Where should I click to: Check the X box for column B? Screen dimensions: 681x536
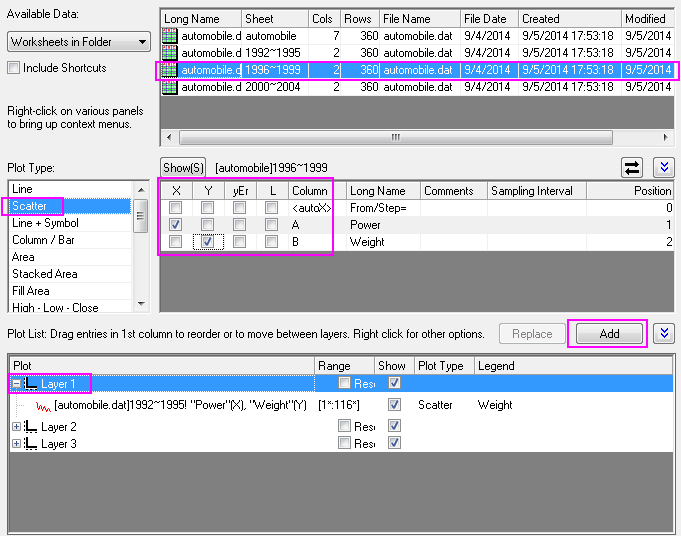(176, 242)
